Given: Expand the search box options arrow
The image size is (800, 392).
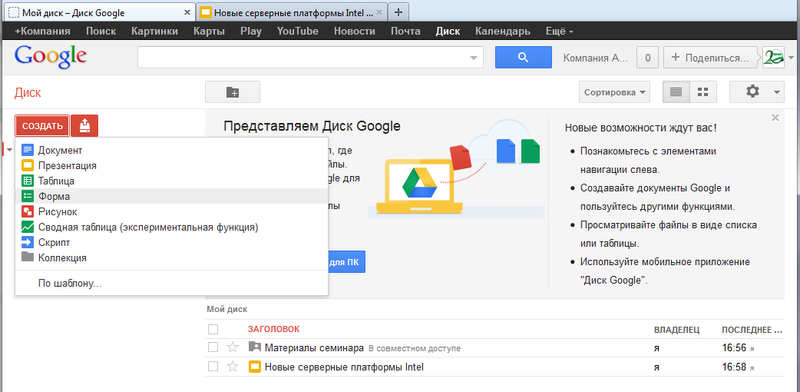Looking at the screenshot, I should tap(474, 58).
